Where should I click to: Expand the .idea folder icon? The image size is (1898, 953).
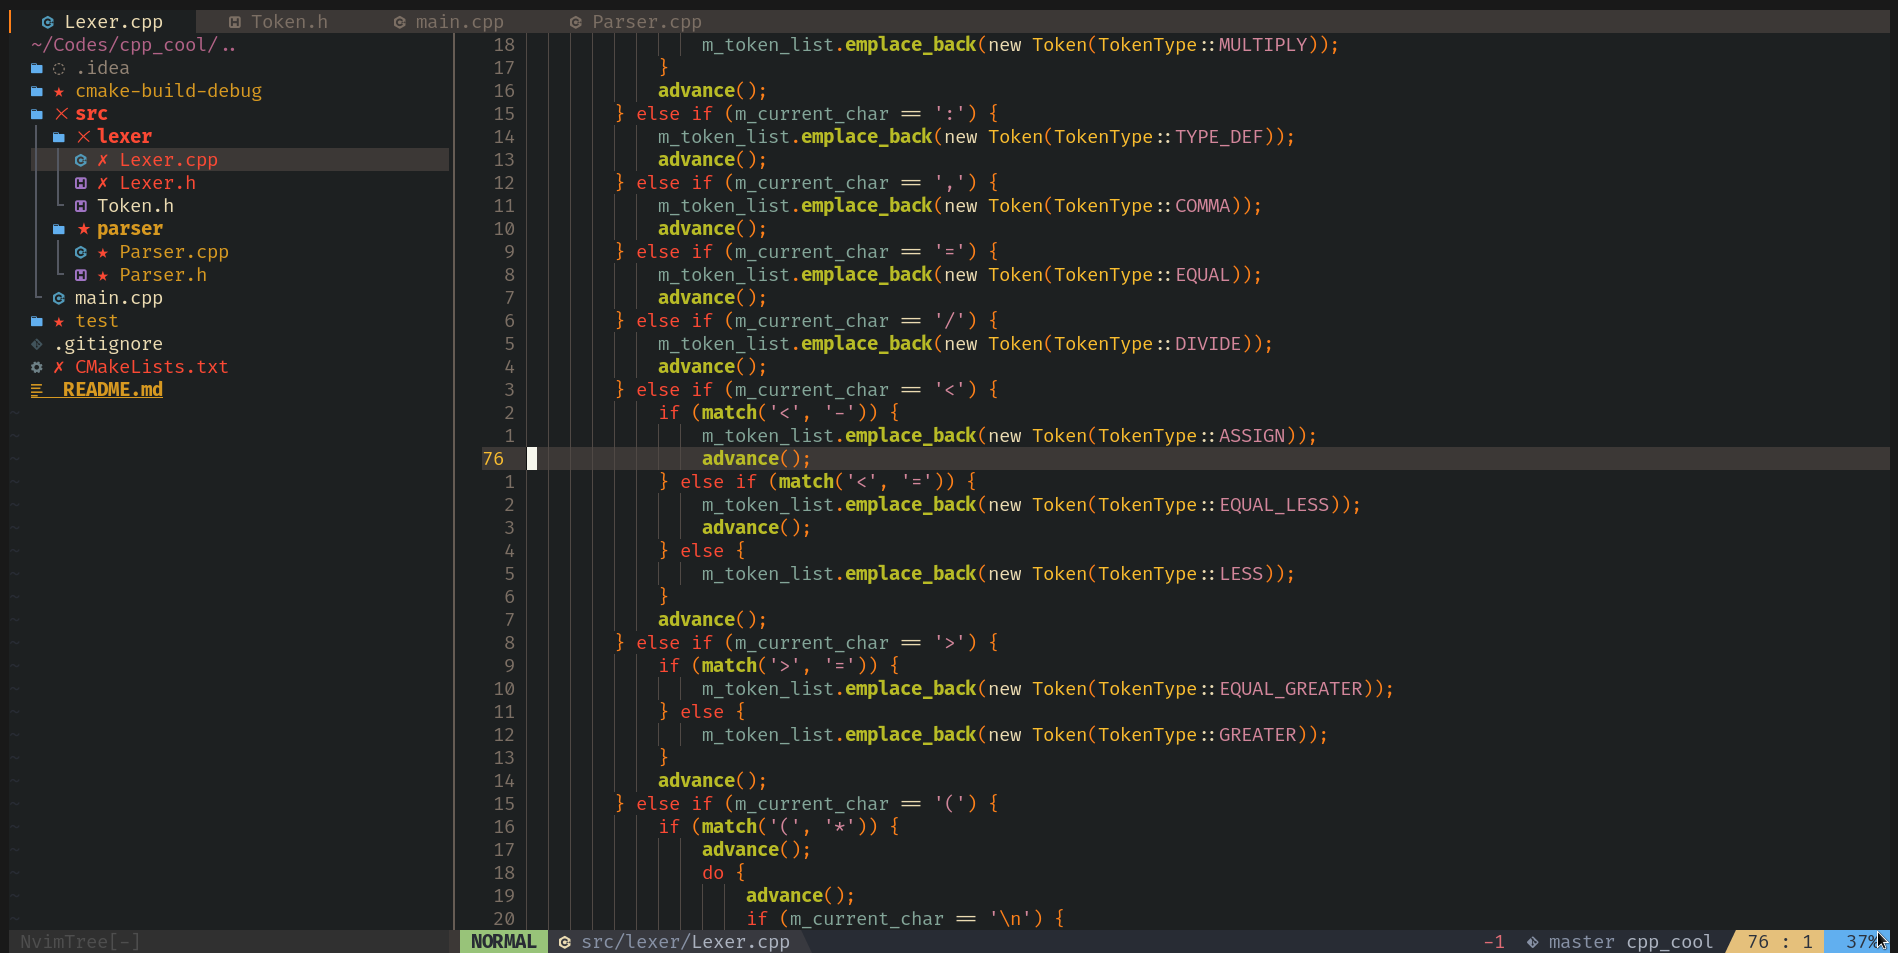tap(37, 68)
